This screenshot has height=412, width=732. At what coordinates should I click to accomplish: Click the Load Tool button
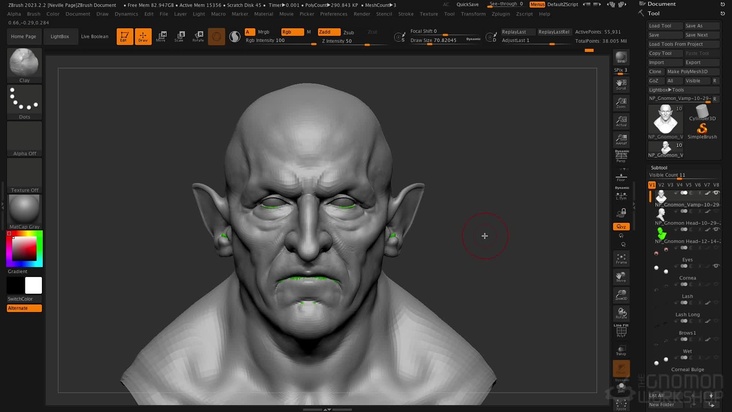[665, 26]
